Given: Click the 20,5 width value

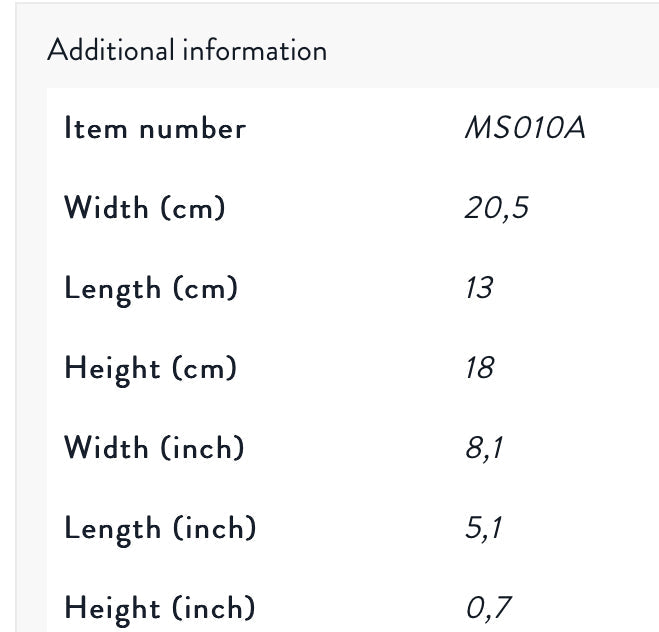Looking at the screenshot, I should tap(496, 208).
